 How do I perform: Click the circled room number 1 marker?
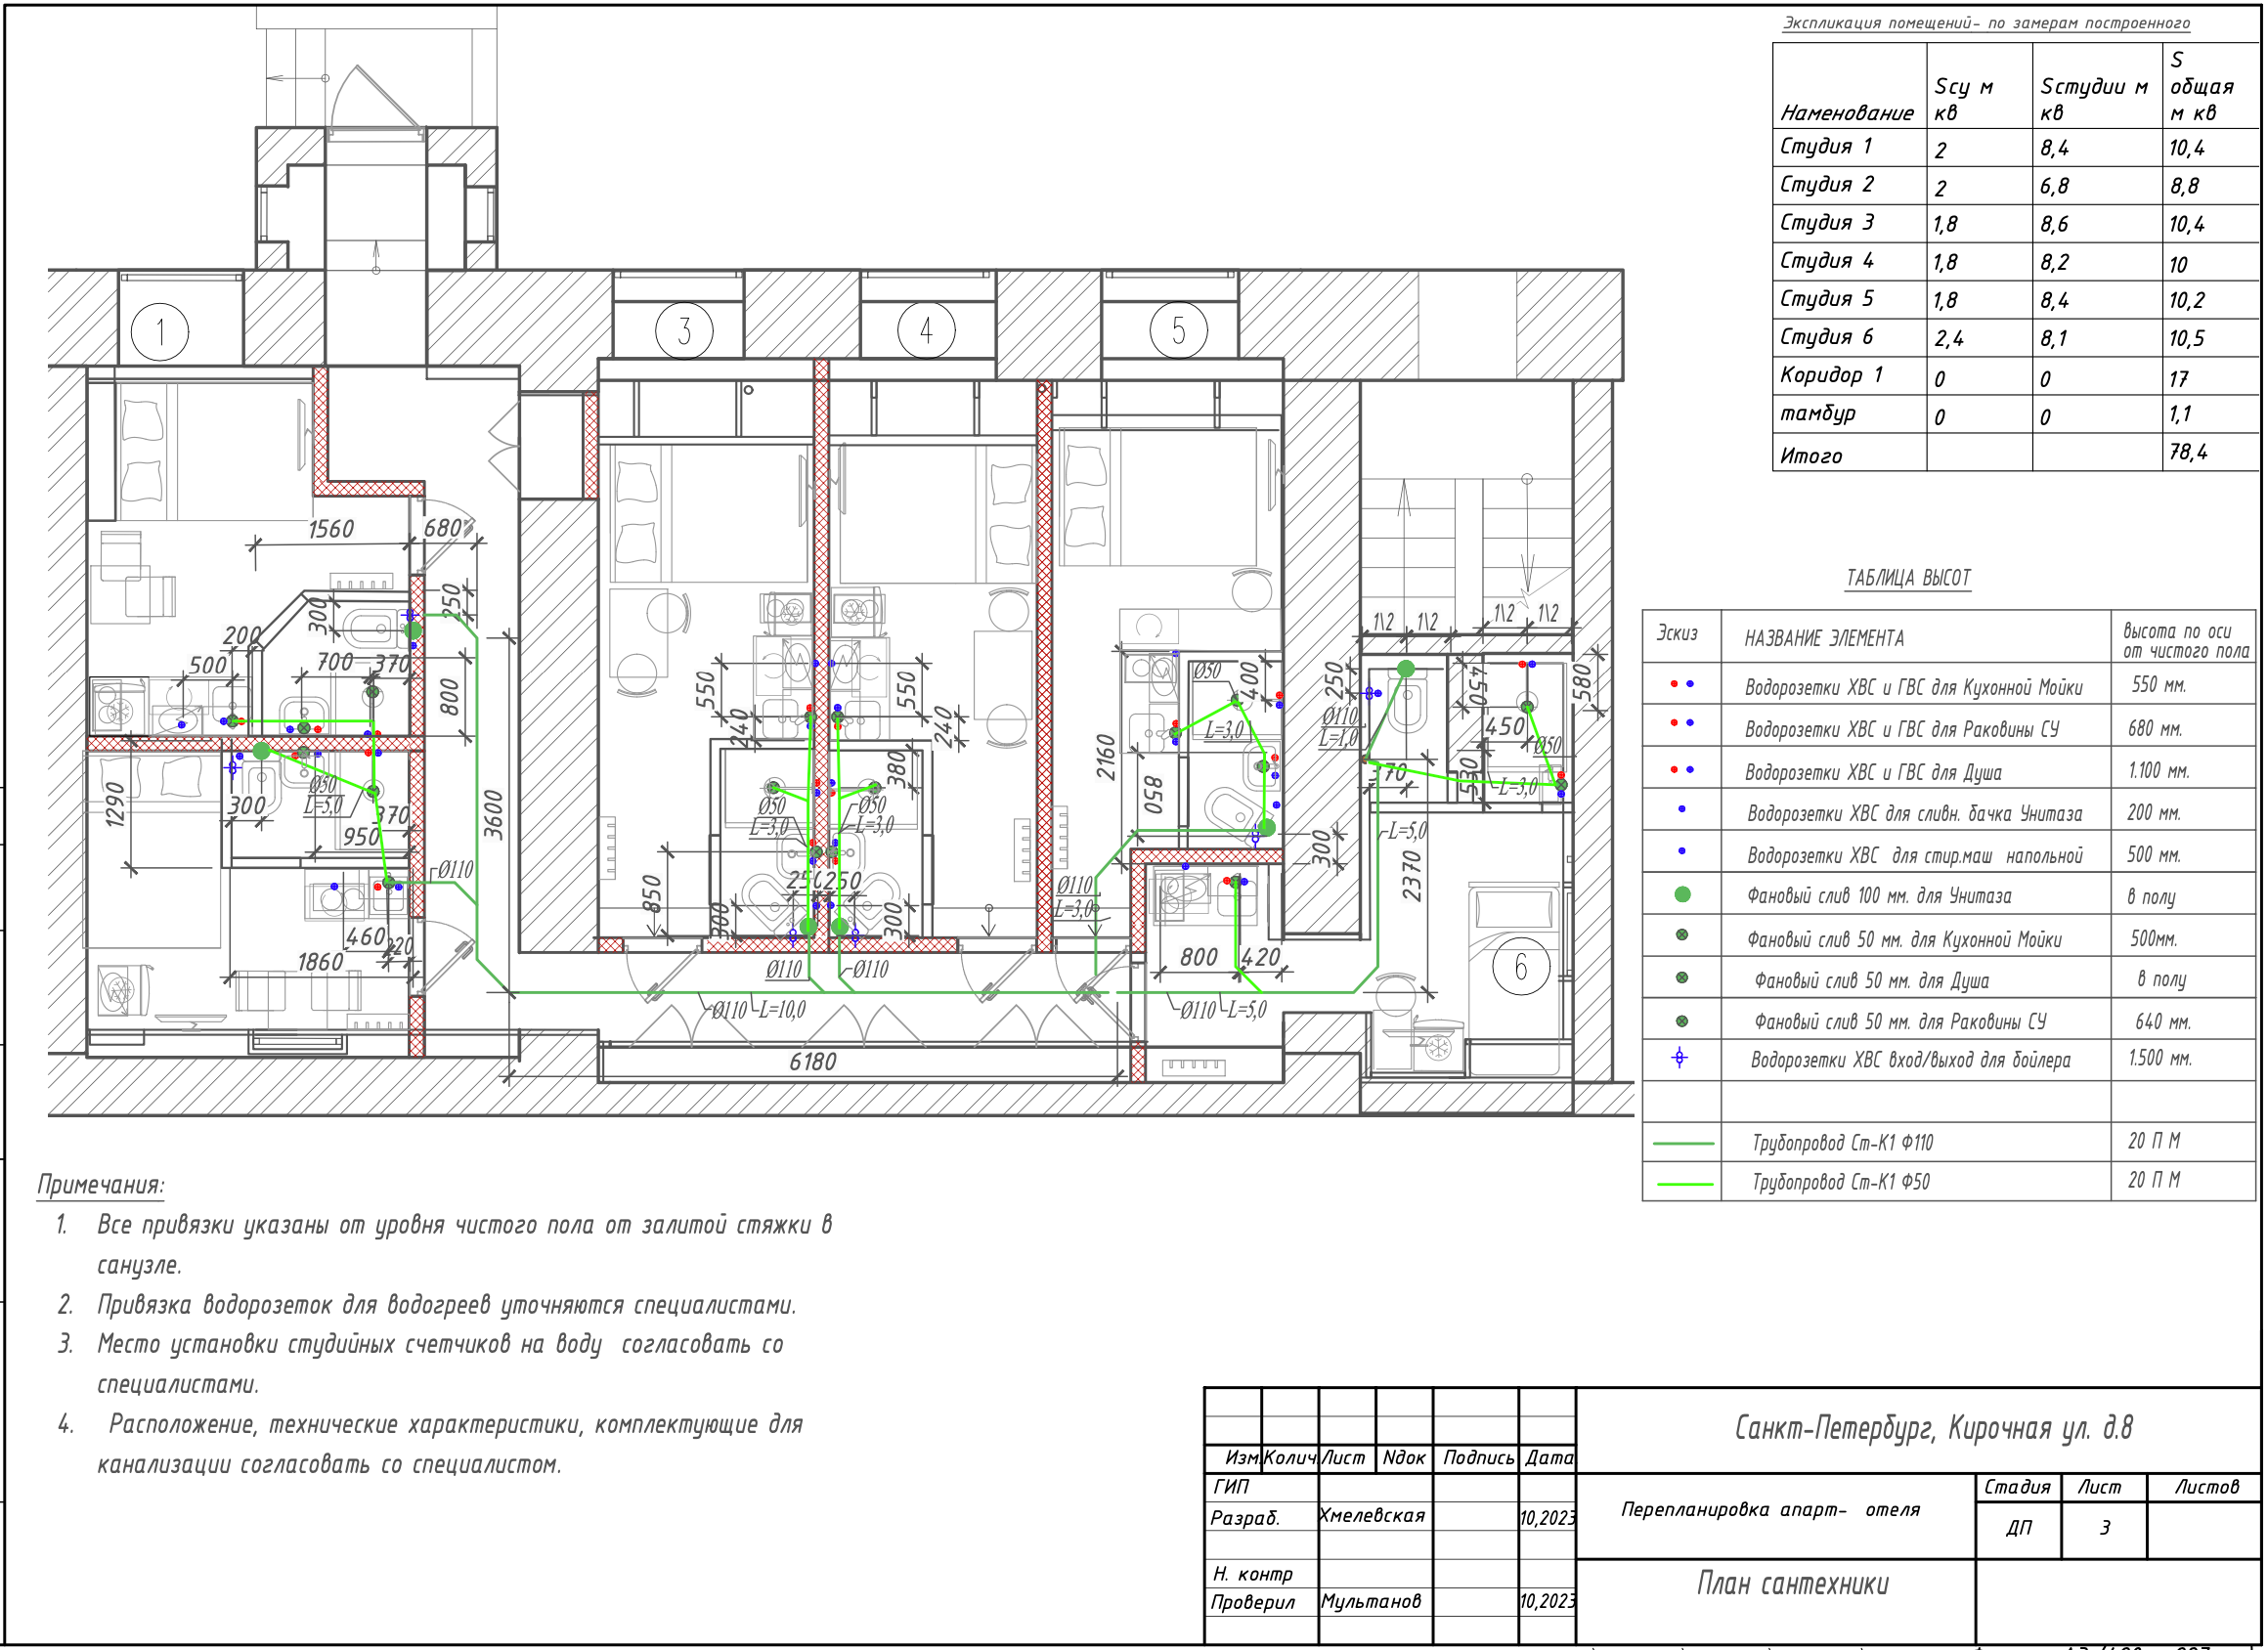160,331
